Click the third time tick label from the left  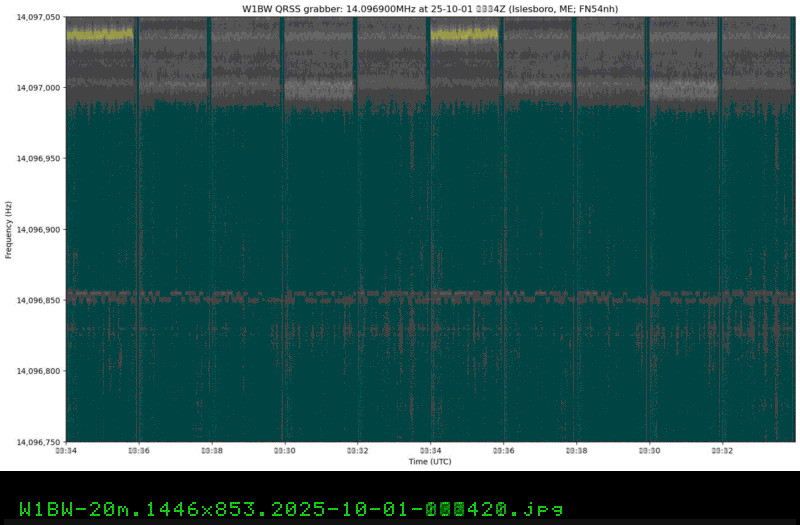click(x=212, y=451)
